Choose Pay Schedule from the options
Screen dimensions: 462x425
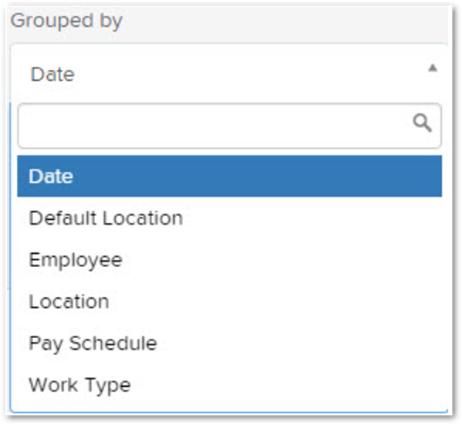pyautogui.click(x=230, y=343)
